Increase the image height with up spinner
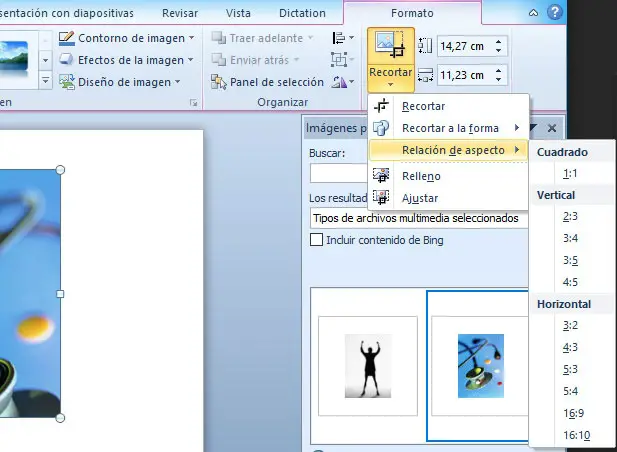 (x=499, y=42)
